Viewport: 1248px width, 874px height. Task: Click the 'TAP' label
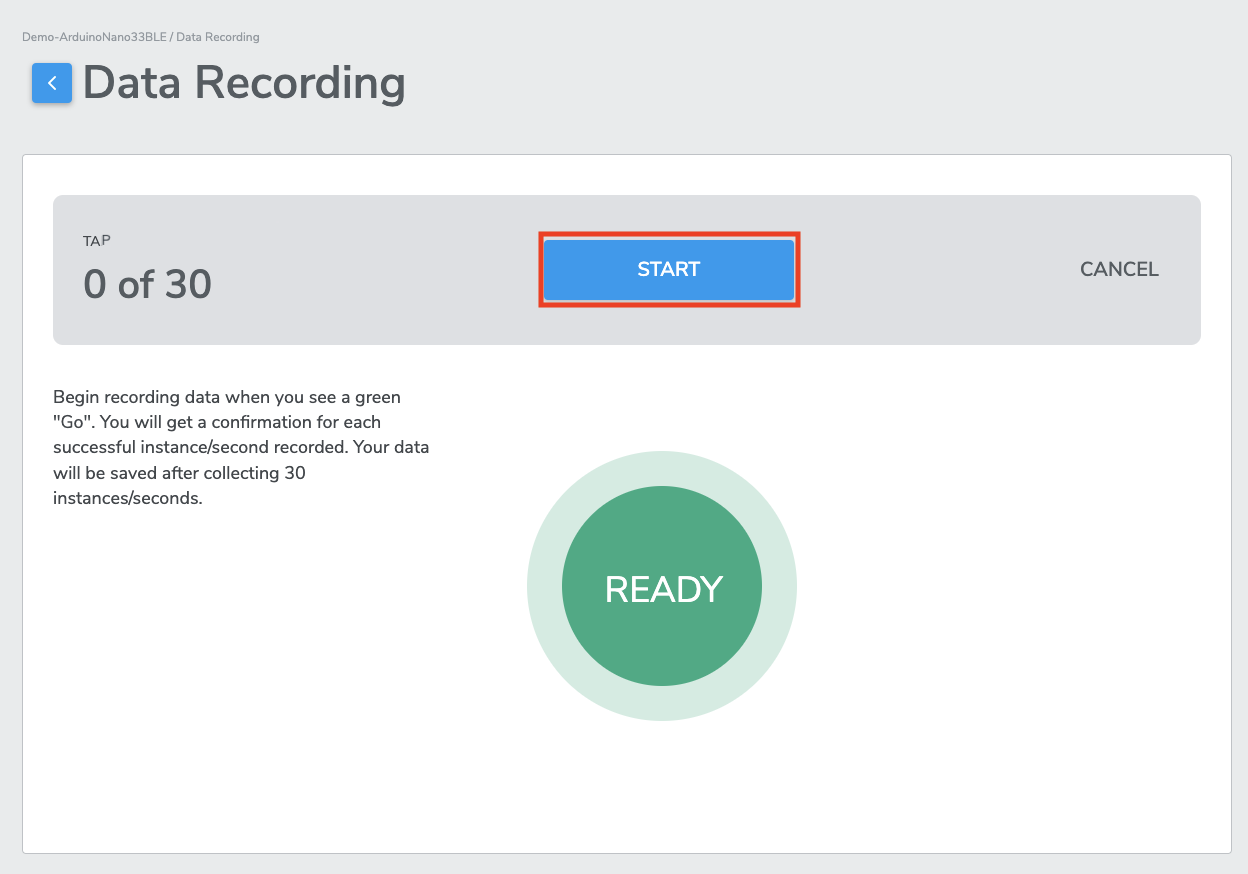tap(96, 241)
